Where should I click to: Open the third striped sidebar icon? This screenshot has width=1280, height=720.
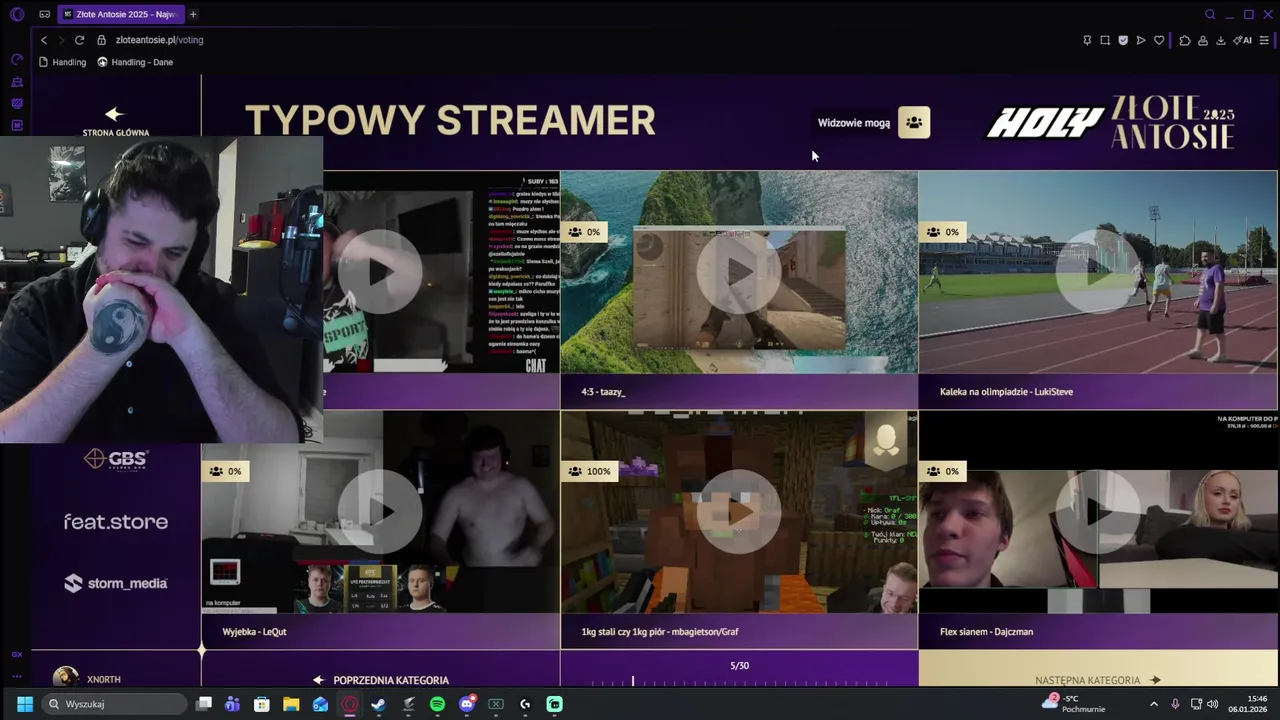click(17, 103)
